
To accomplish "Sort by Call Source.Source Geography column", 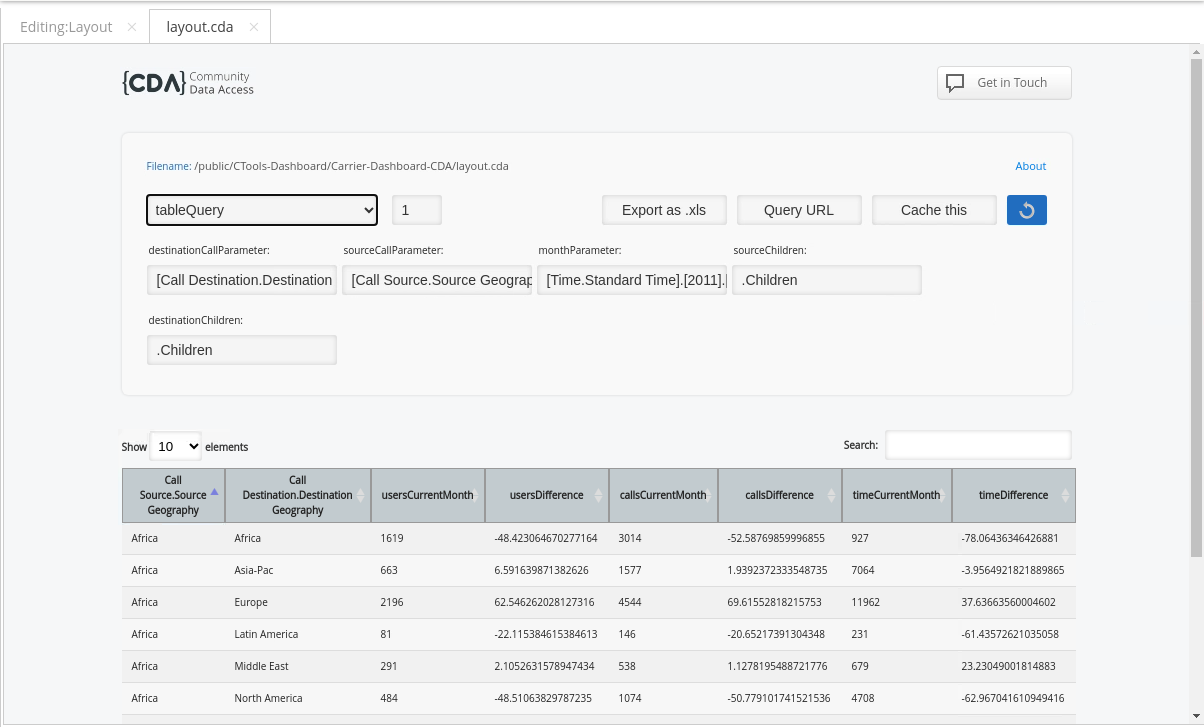I will 173,495.
